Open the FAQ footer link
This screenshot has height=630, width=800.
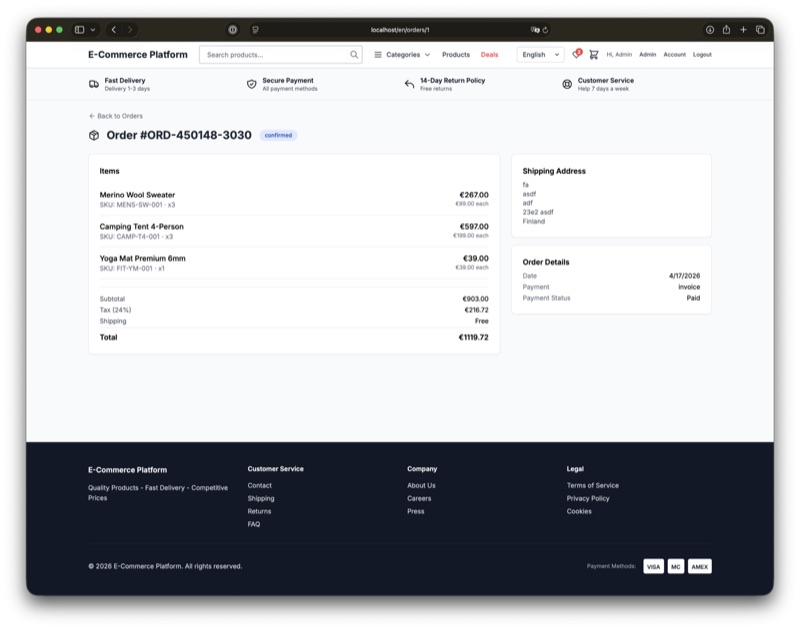[x=254, y=524]
